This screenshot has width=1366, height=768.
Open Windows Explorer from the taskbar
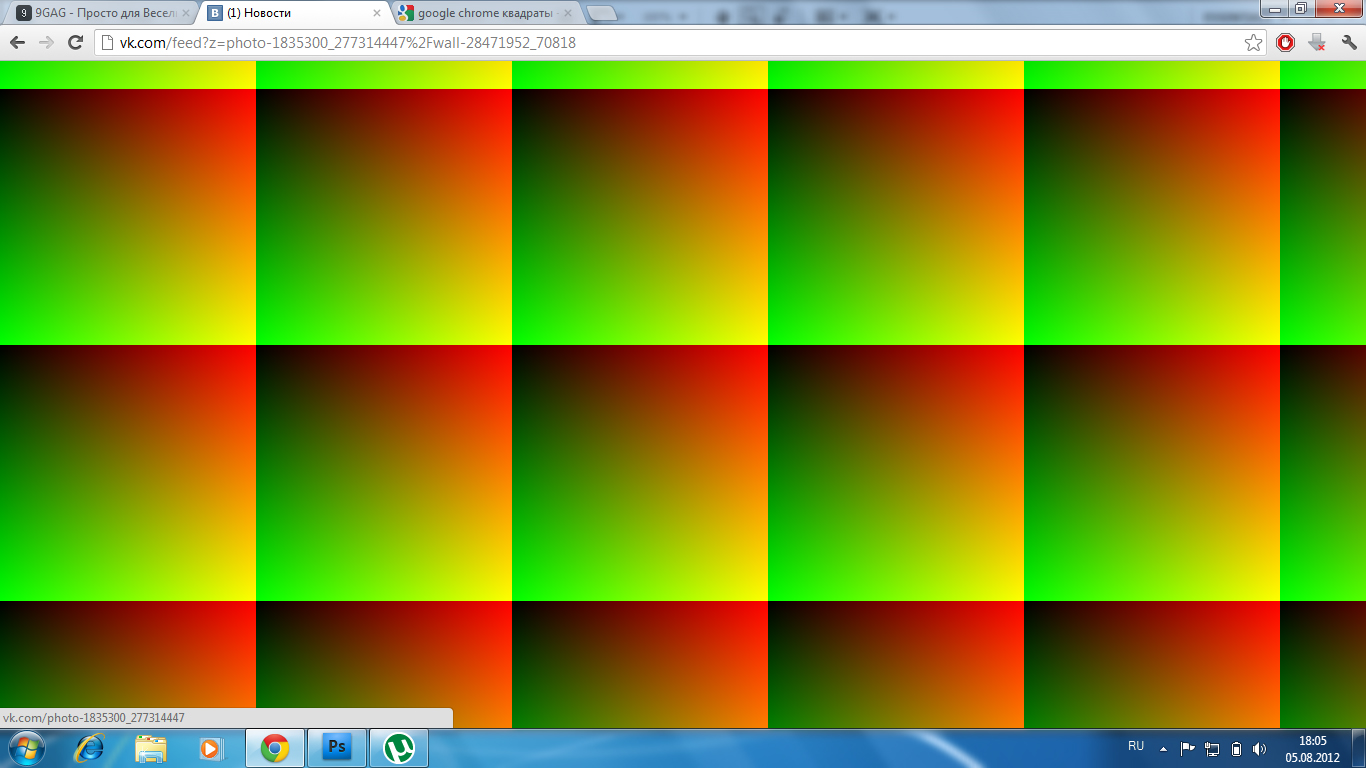[x=151, y=748]
